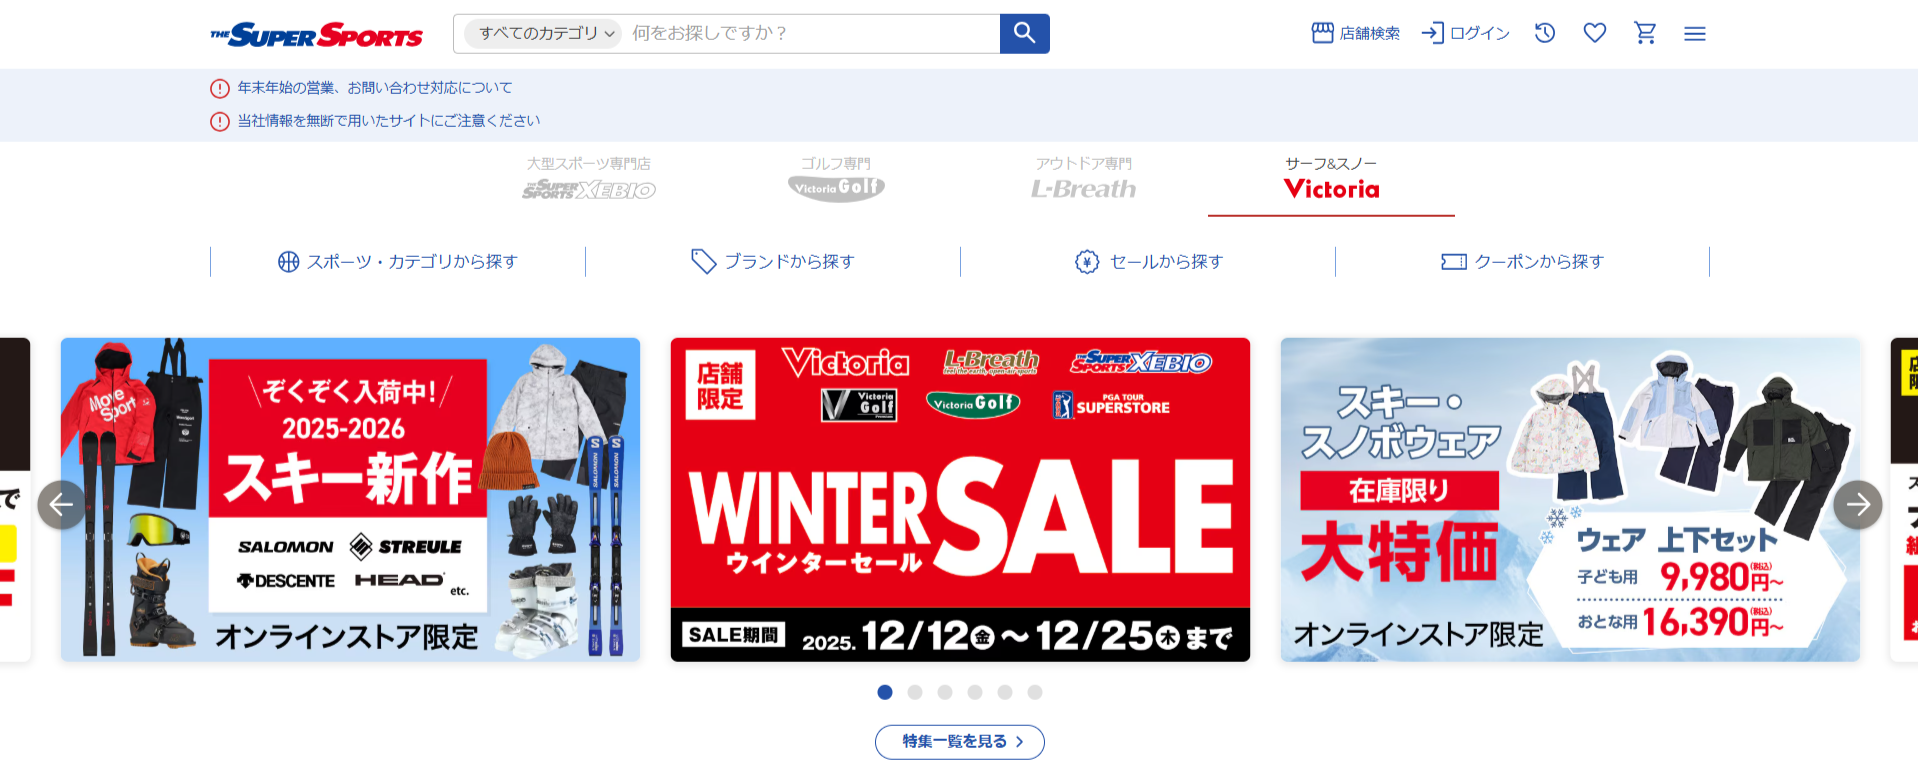The height and width of the screenshot is (768, 1918).
Task: Select the second carousel pagination dot
Action: point(915,692)
